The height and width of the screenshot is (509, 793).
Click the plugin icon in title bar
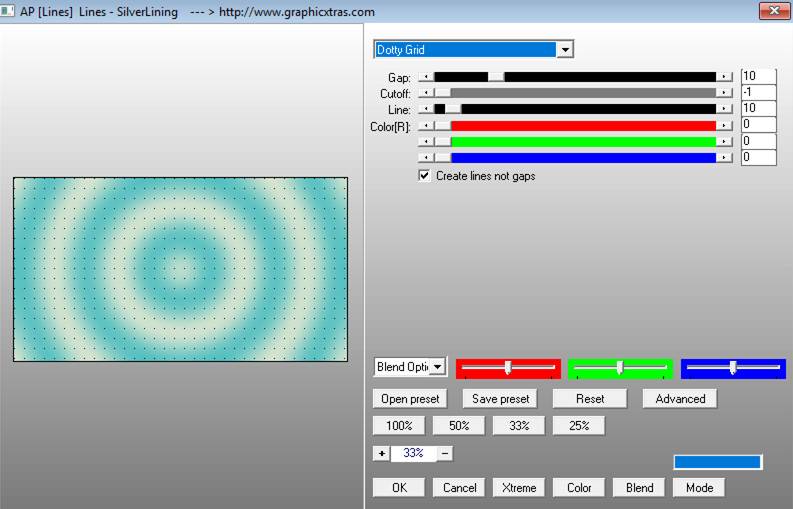[x=7, y=10]
